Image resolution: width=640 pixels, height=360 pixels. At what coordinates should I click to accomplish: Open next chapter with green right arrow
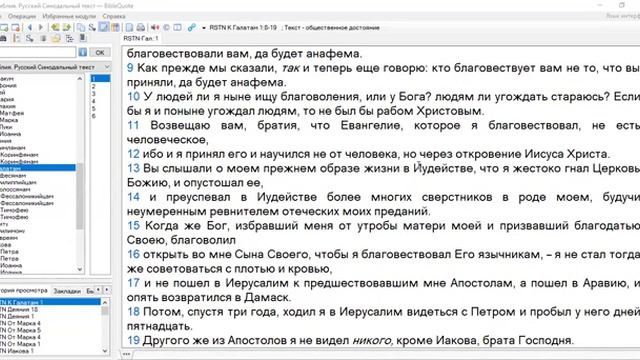tap(67, 28)
